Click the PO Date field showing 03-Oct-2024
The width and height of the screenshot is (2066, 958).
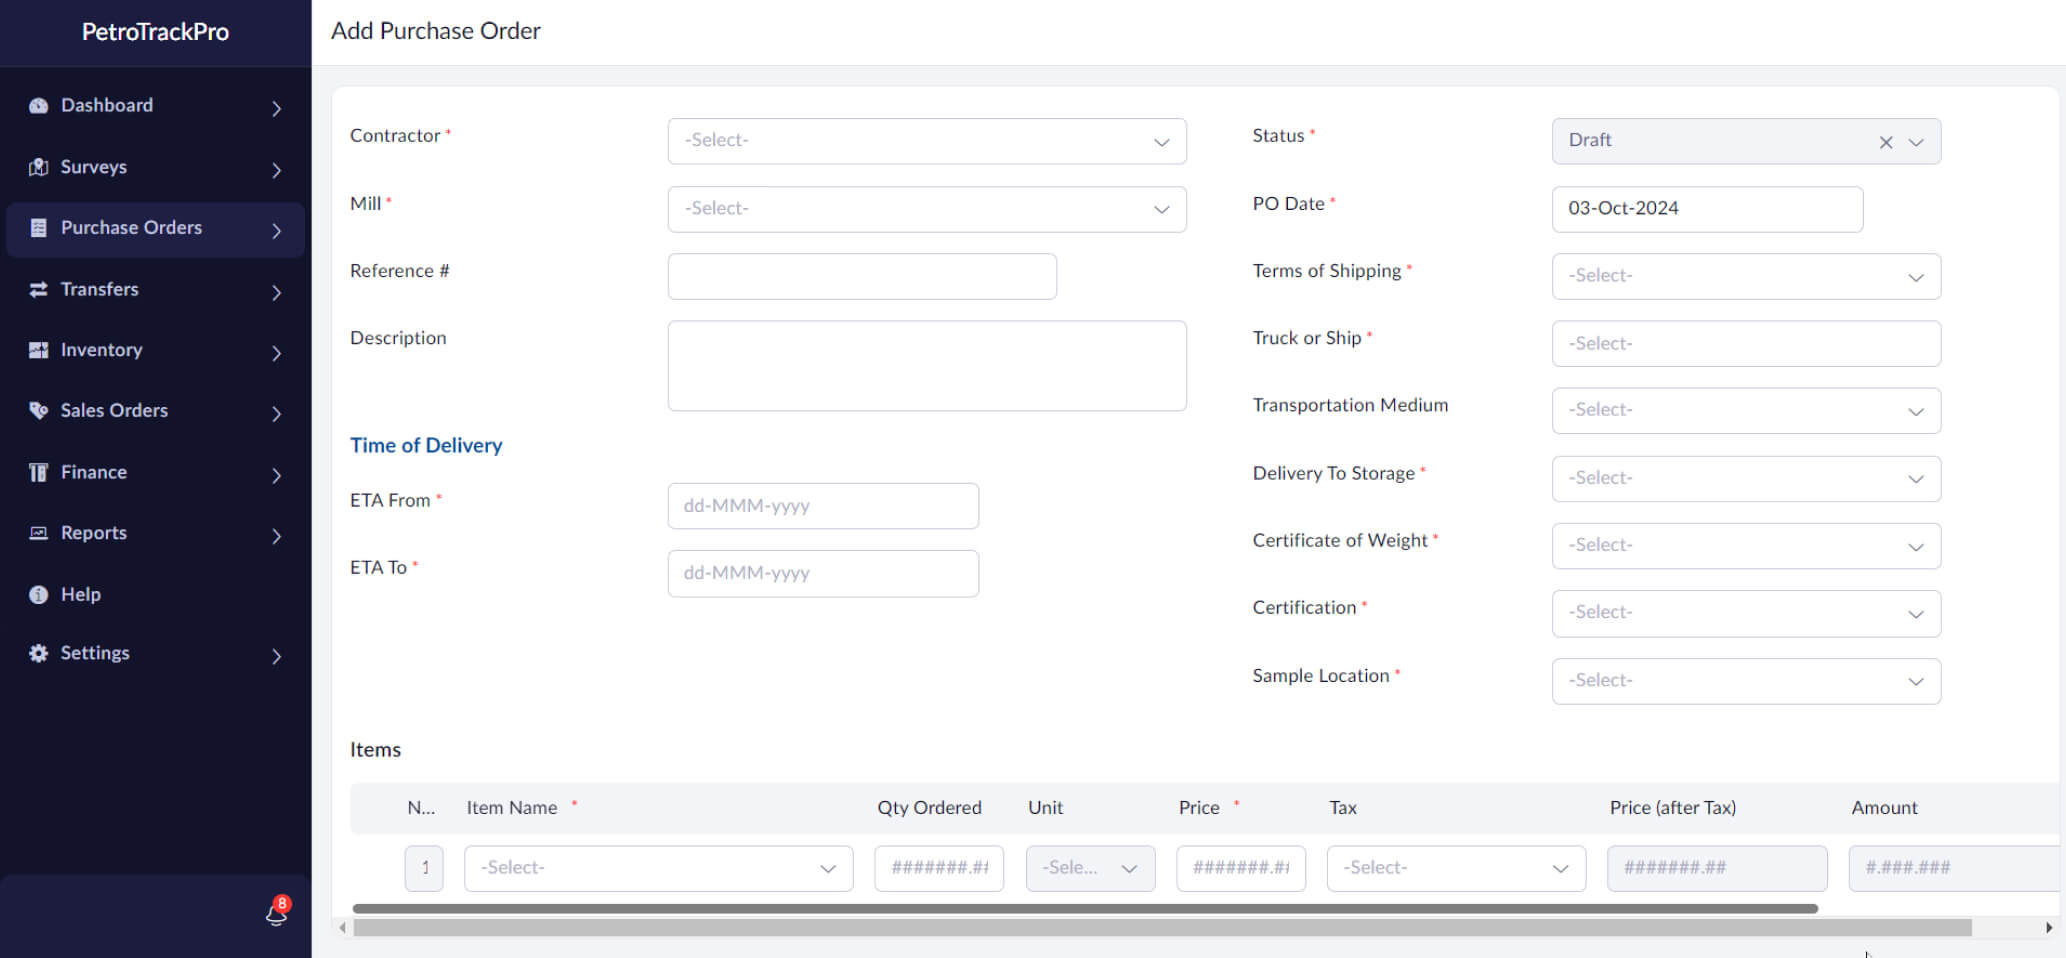tap(1706, 209)
